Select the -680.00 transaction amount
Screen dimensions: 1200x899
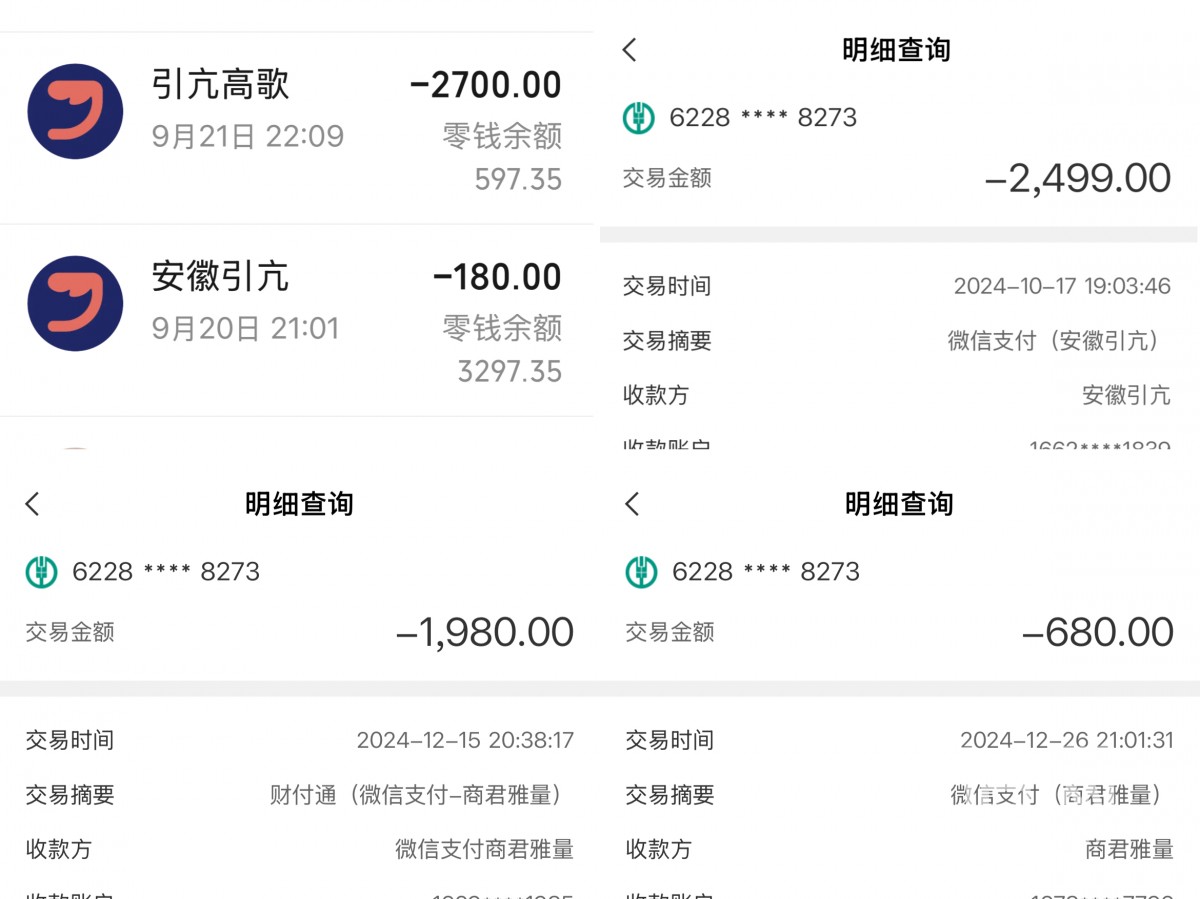point(1097,633)
